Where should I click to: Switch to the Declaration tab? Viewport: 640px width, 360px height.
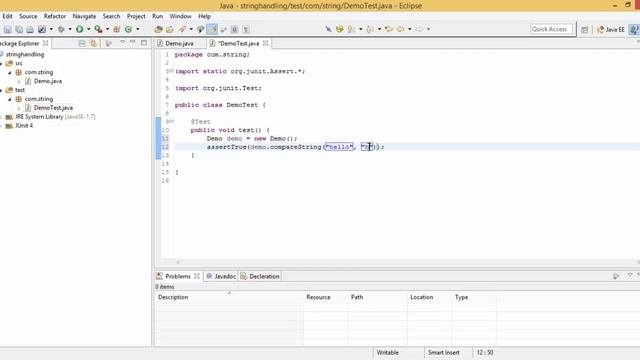point(260,276)
